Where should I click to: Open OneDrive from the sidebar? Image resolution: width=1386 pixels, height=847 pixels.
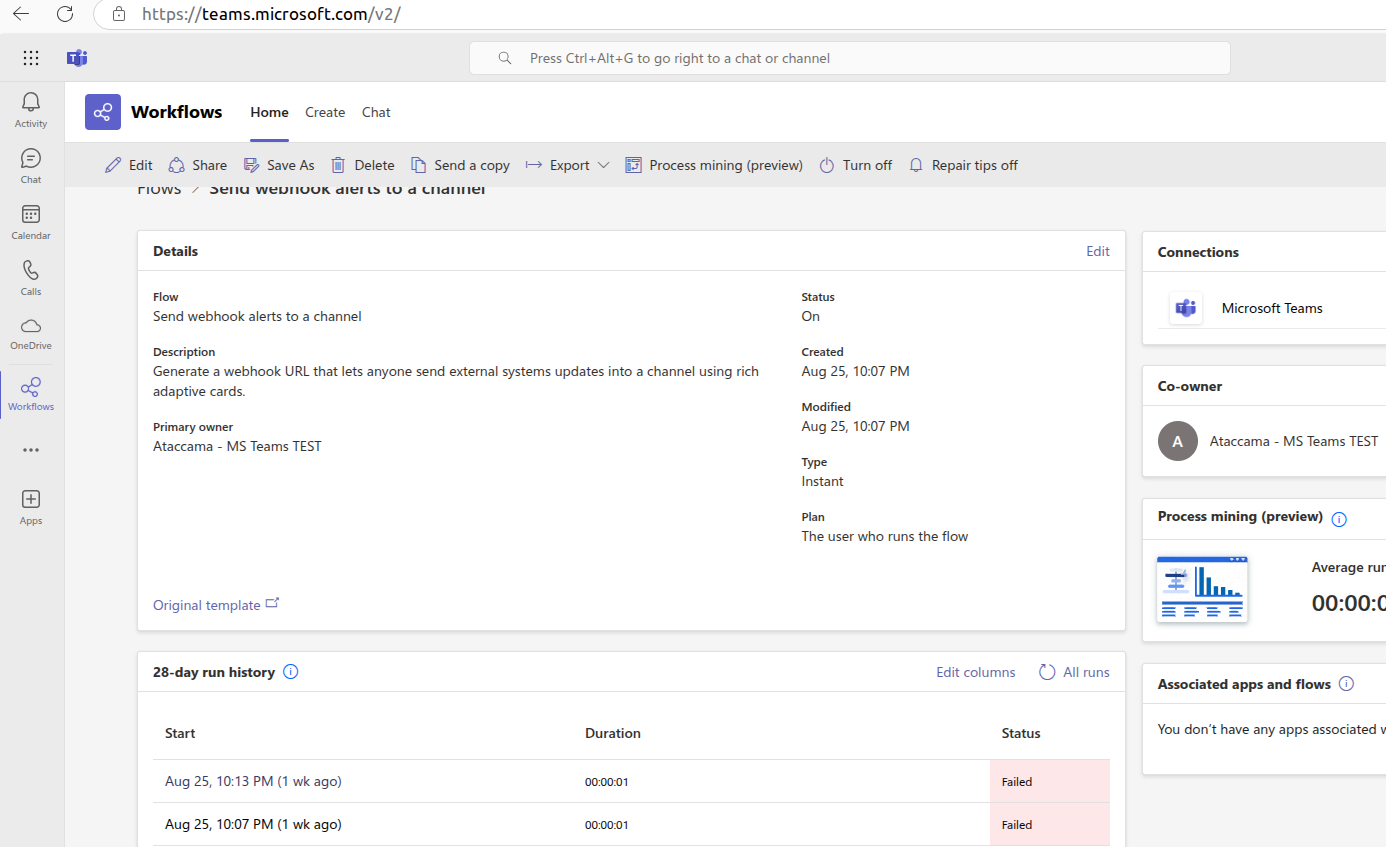pyautogui.click(x=31, y=332)
